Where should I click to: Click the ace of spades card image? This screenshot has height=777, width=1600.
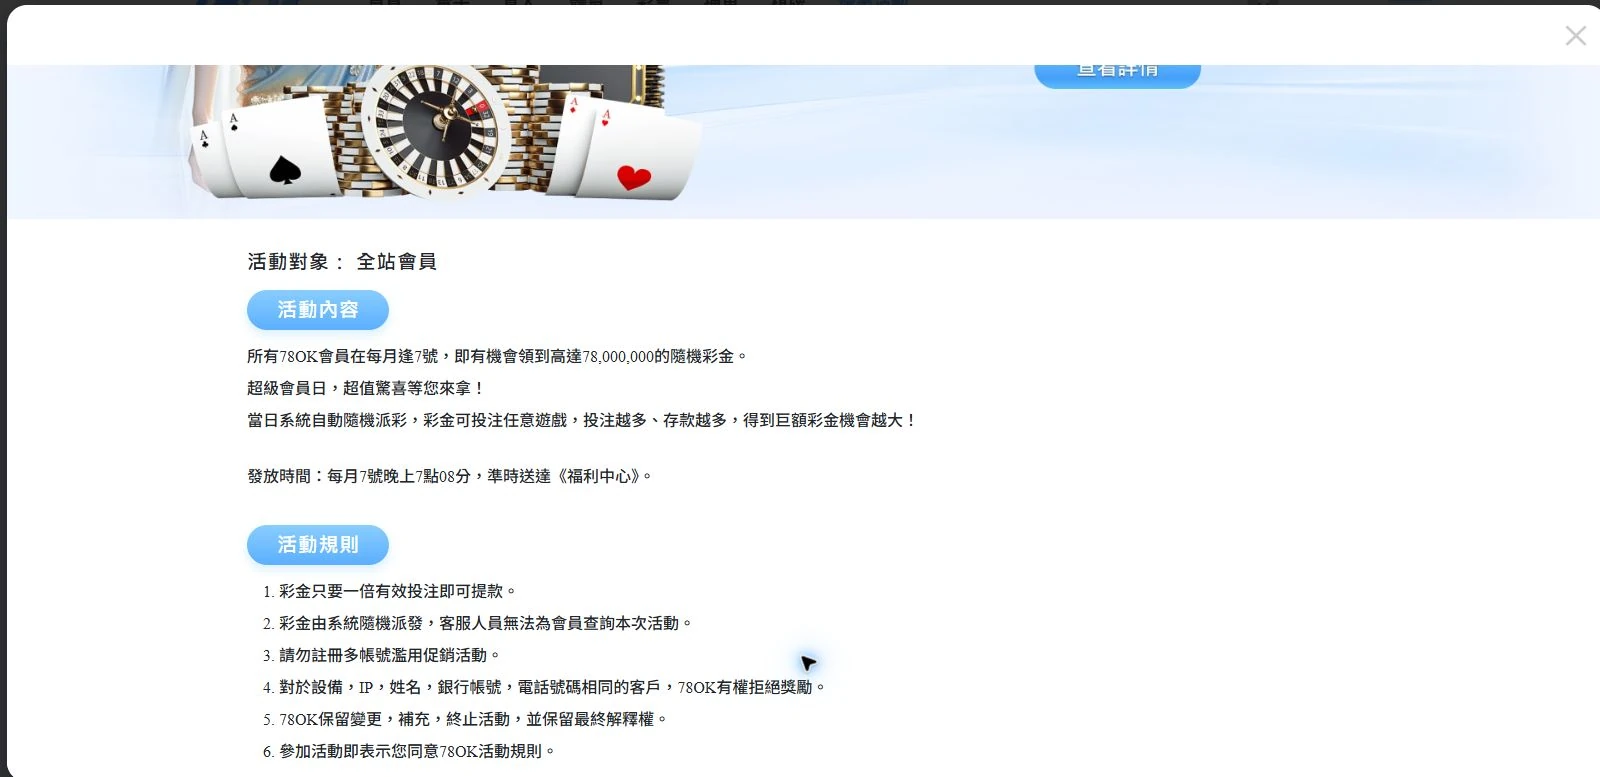click(280, 148)
